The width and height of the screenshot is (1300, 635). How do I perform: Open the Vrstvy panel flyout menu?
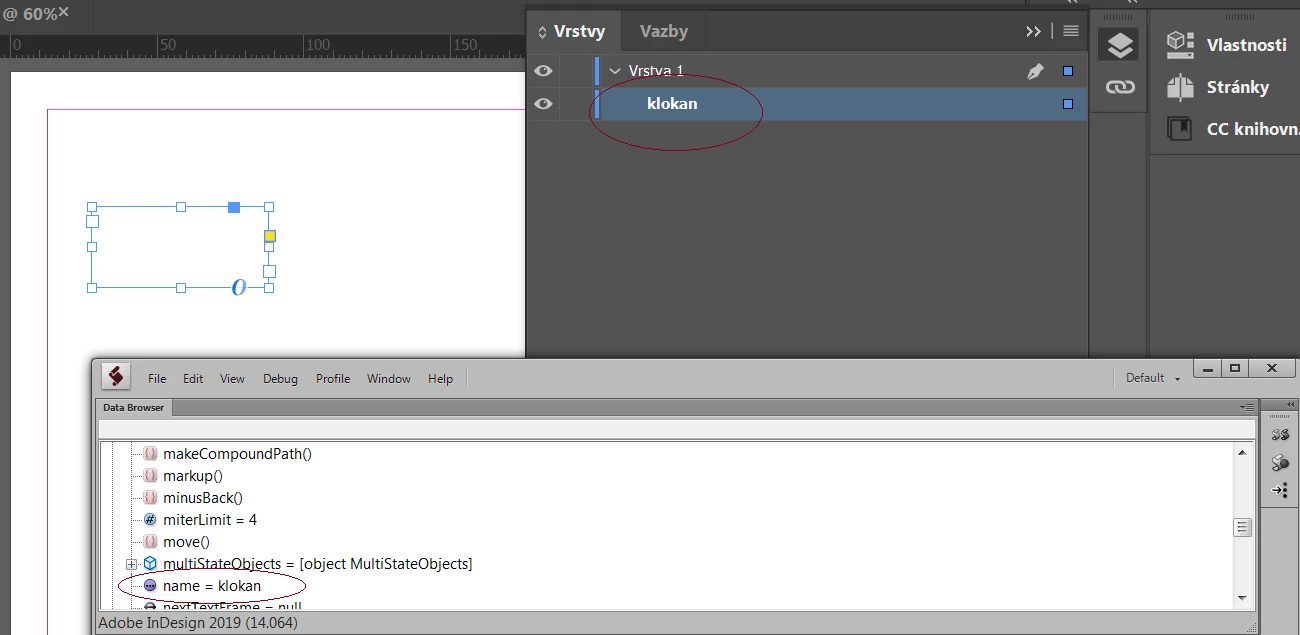pos(1071,31)
